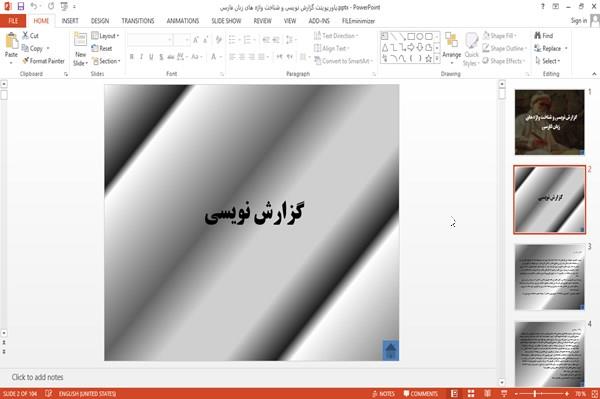Toggle Bold formatting

pos(132,57)
